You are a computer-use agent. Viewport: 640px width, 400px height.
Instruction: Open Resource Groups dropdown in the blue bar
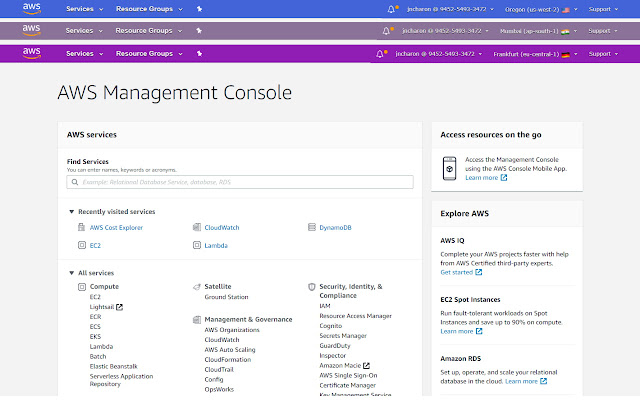coord(149,9)
